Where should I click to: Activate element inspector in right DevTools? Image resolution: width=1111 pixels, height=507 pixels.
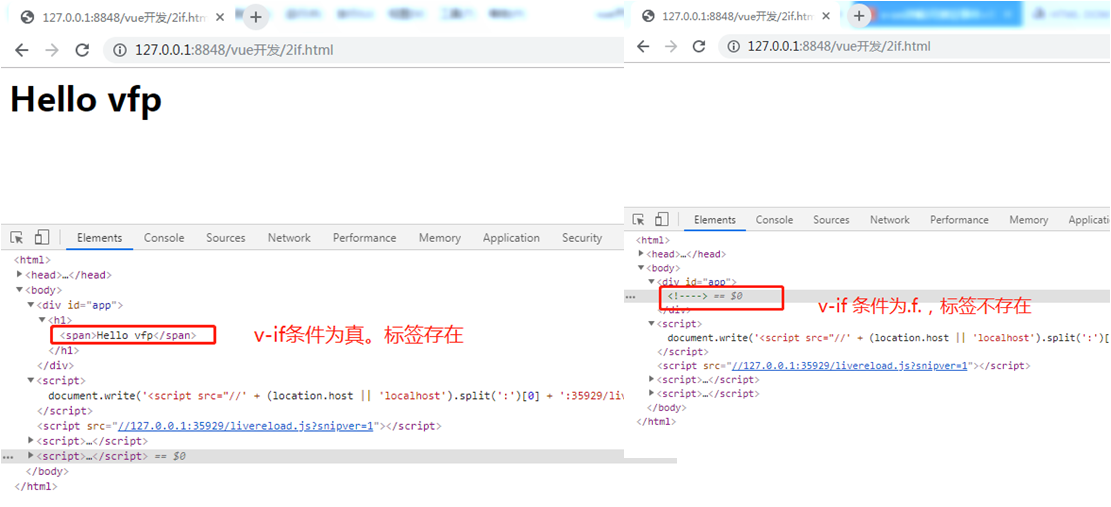[639, 220]
